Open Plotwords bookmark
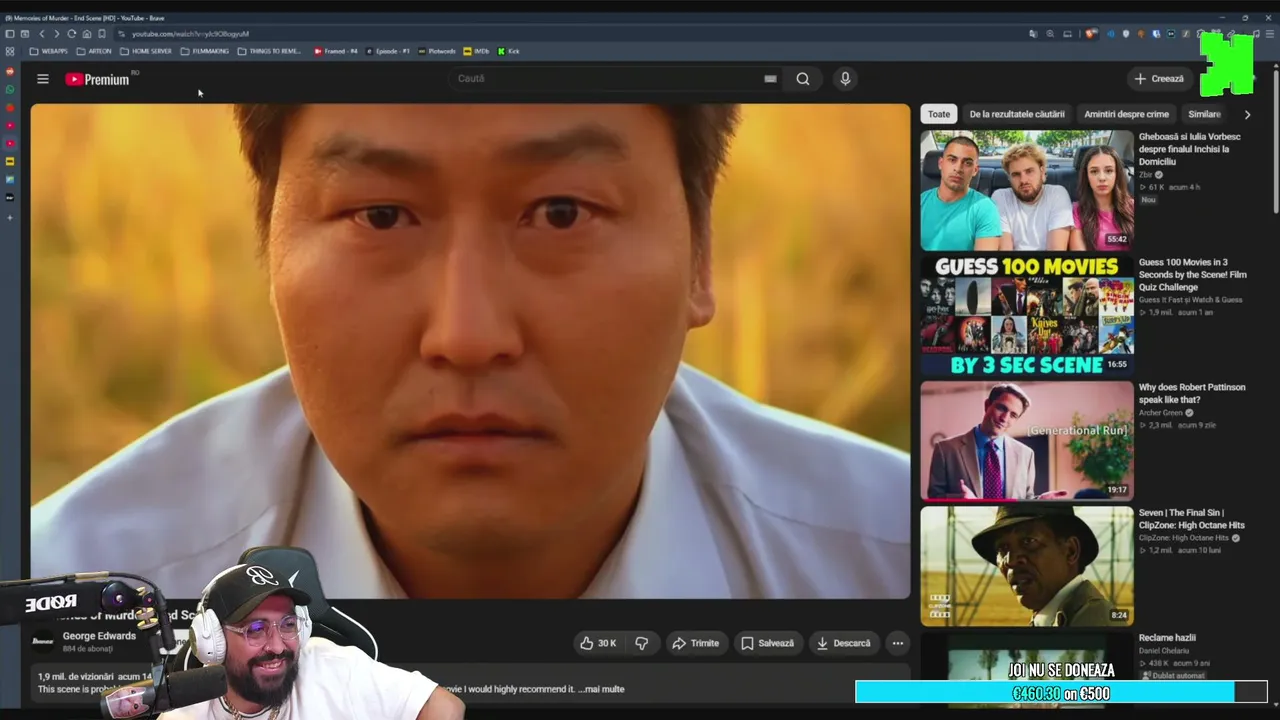The width and height of the screenshot is (1280, 720). pyautogui.click(x=437, y=51)
